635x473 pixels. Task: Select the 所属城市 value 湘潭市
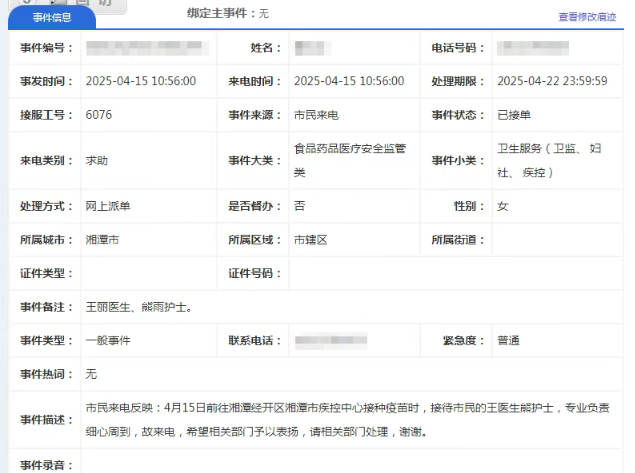[x=102, y=240]
